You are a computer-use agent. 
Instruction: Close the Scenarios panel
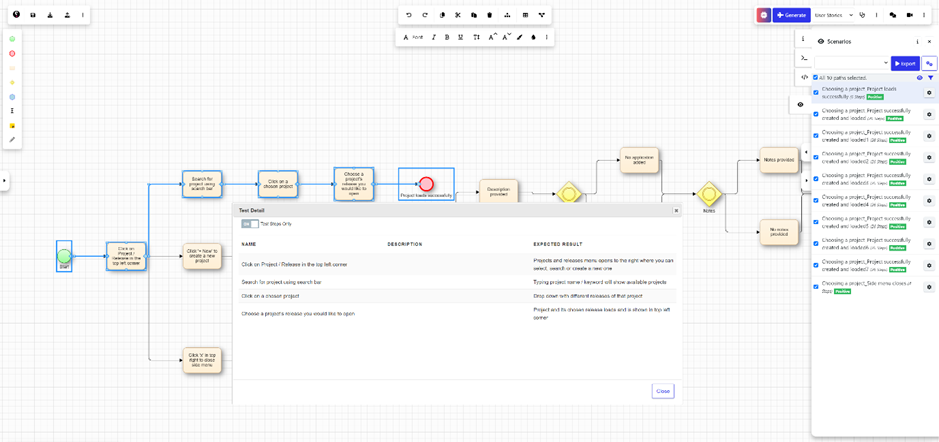click(927, 42)
